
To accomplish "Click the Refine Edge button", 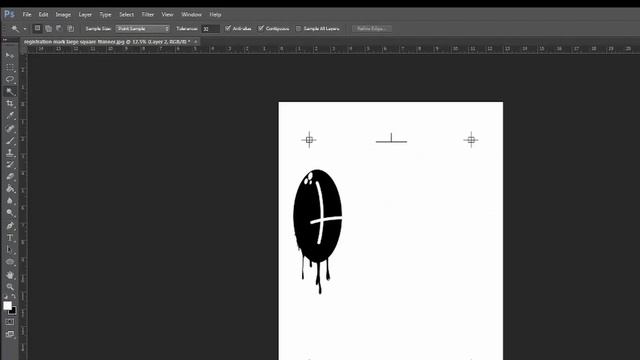I will [x=372, y=29].
